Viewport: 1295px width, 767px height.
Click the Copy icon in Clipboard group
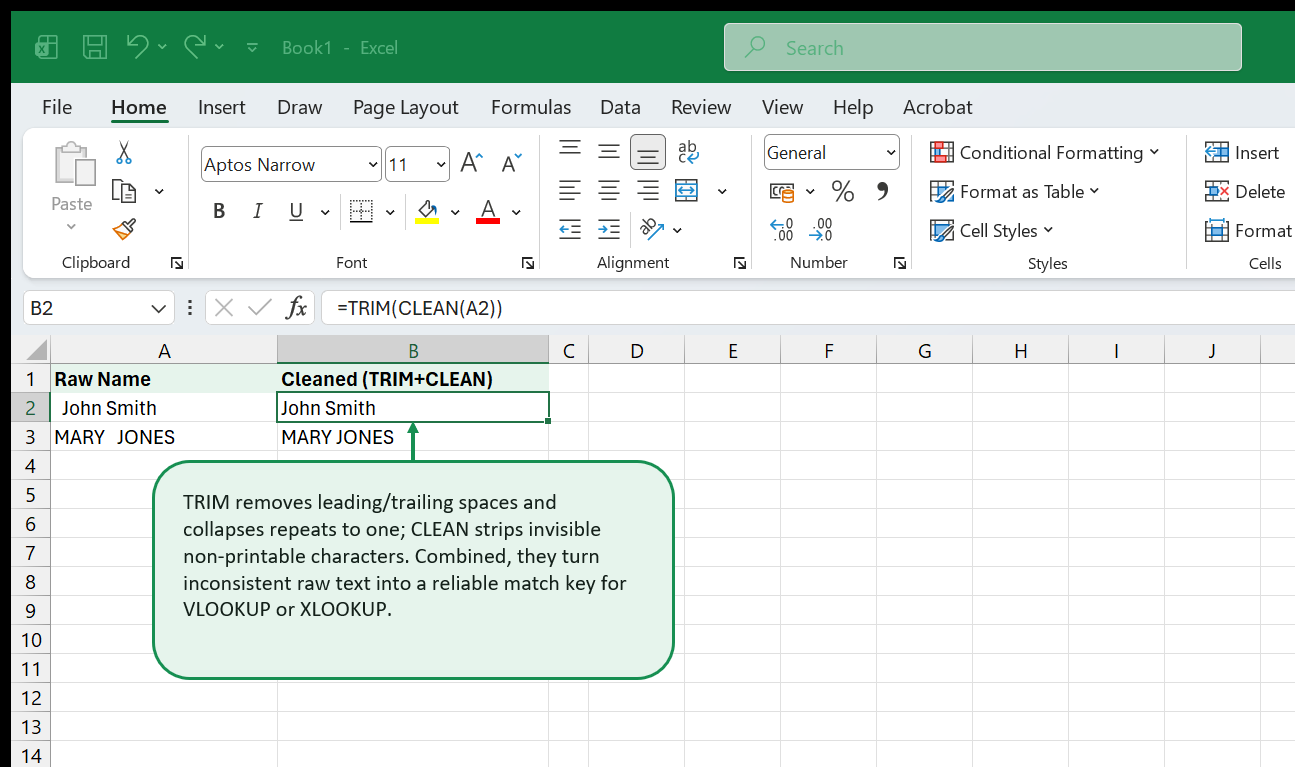coord(124,191)
